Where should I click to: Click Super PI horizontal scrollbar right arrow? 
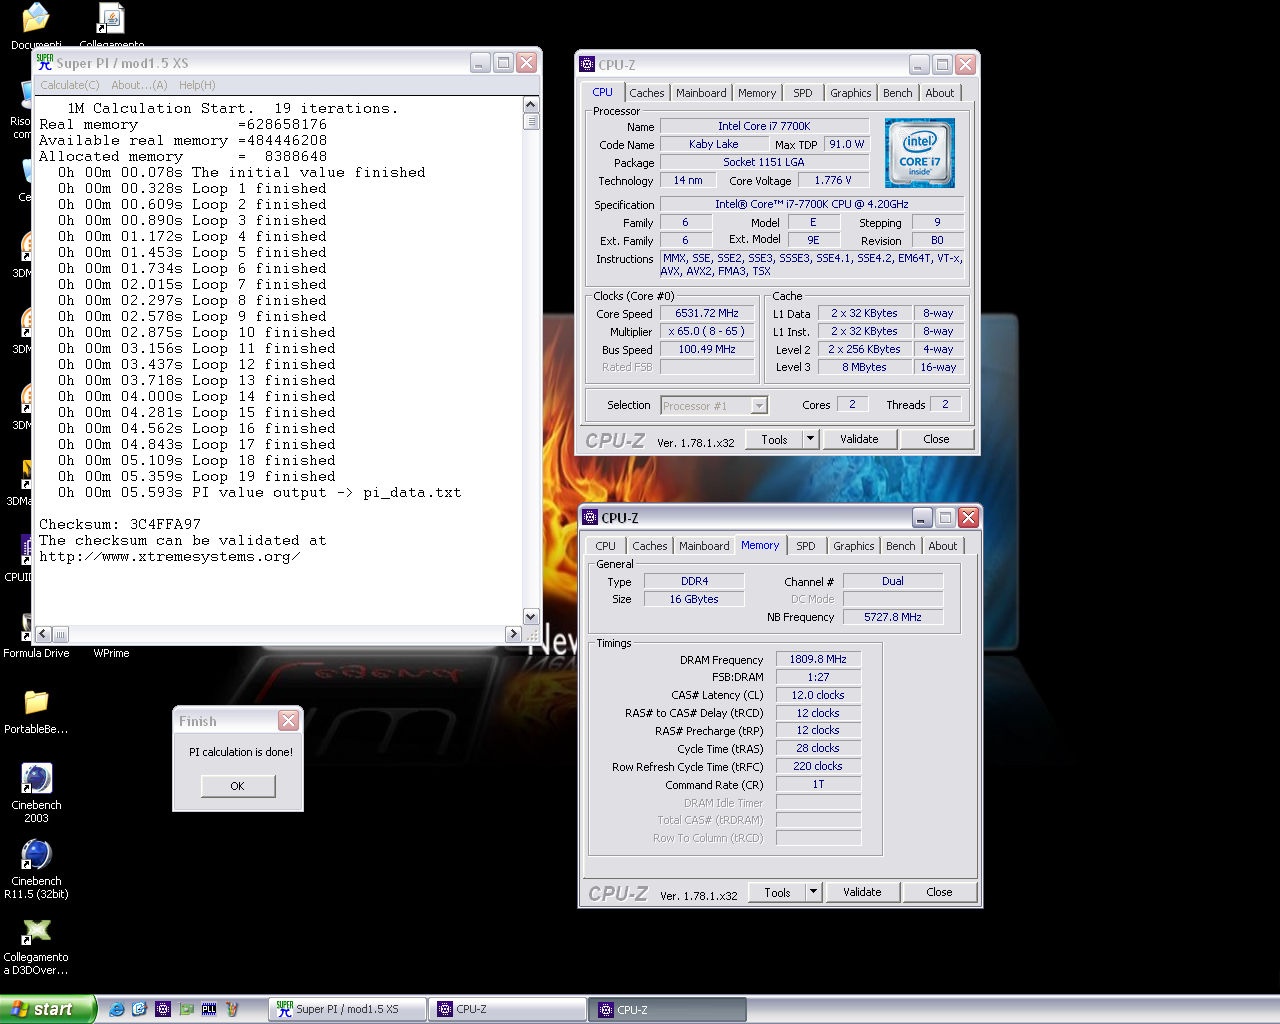[x=513, y=634]
